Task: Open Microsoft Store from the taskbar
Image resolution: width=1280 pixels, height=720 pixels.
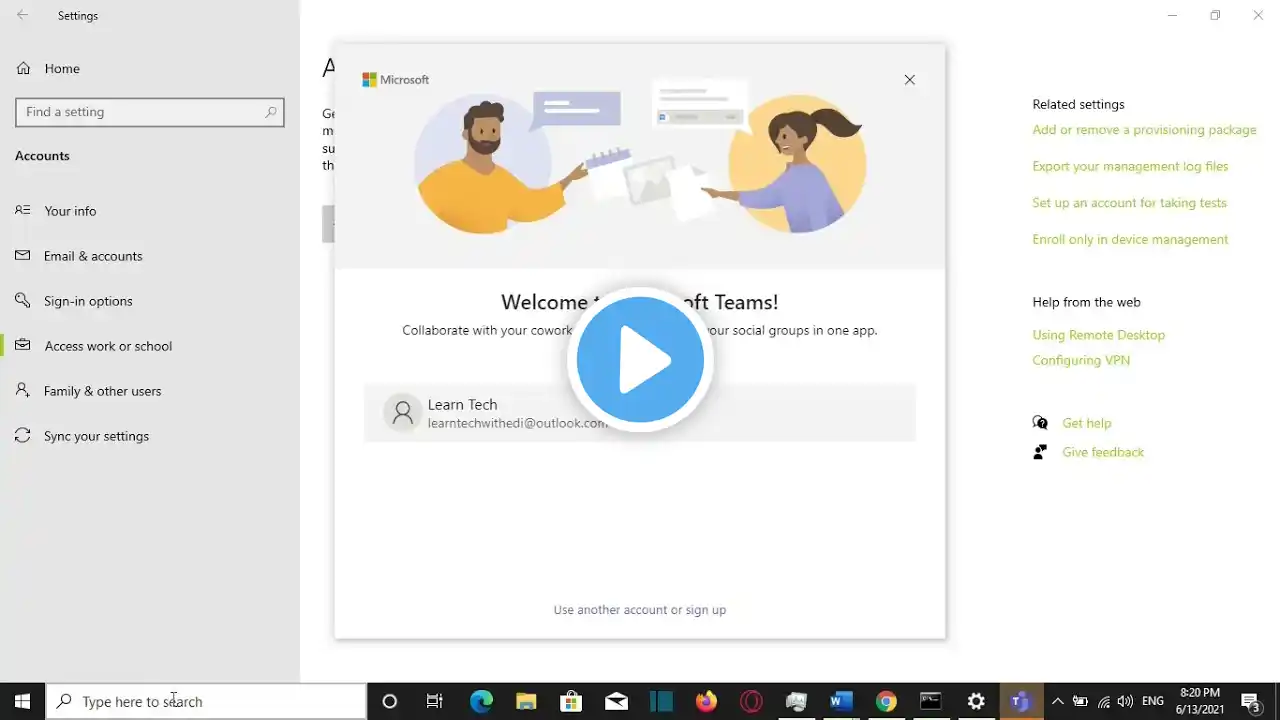Action: click(x=571, y=701)
